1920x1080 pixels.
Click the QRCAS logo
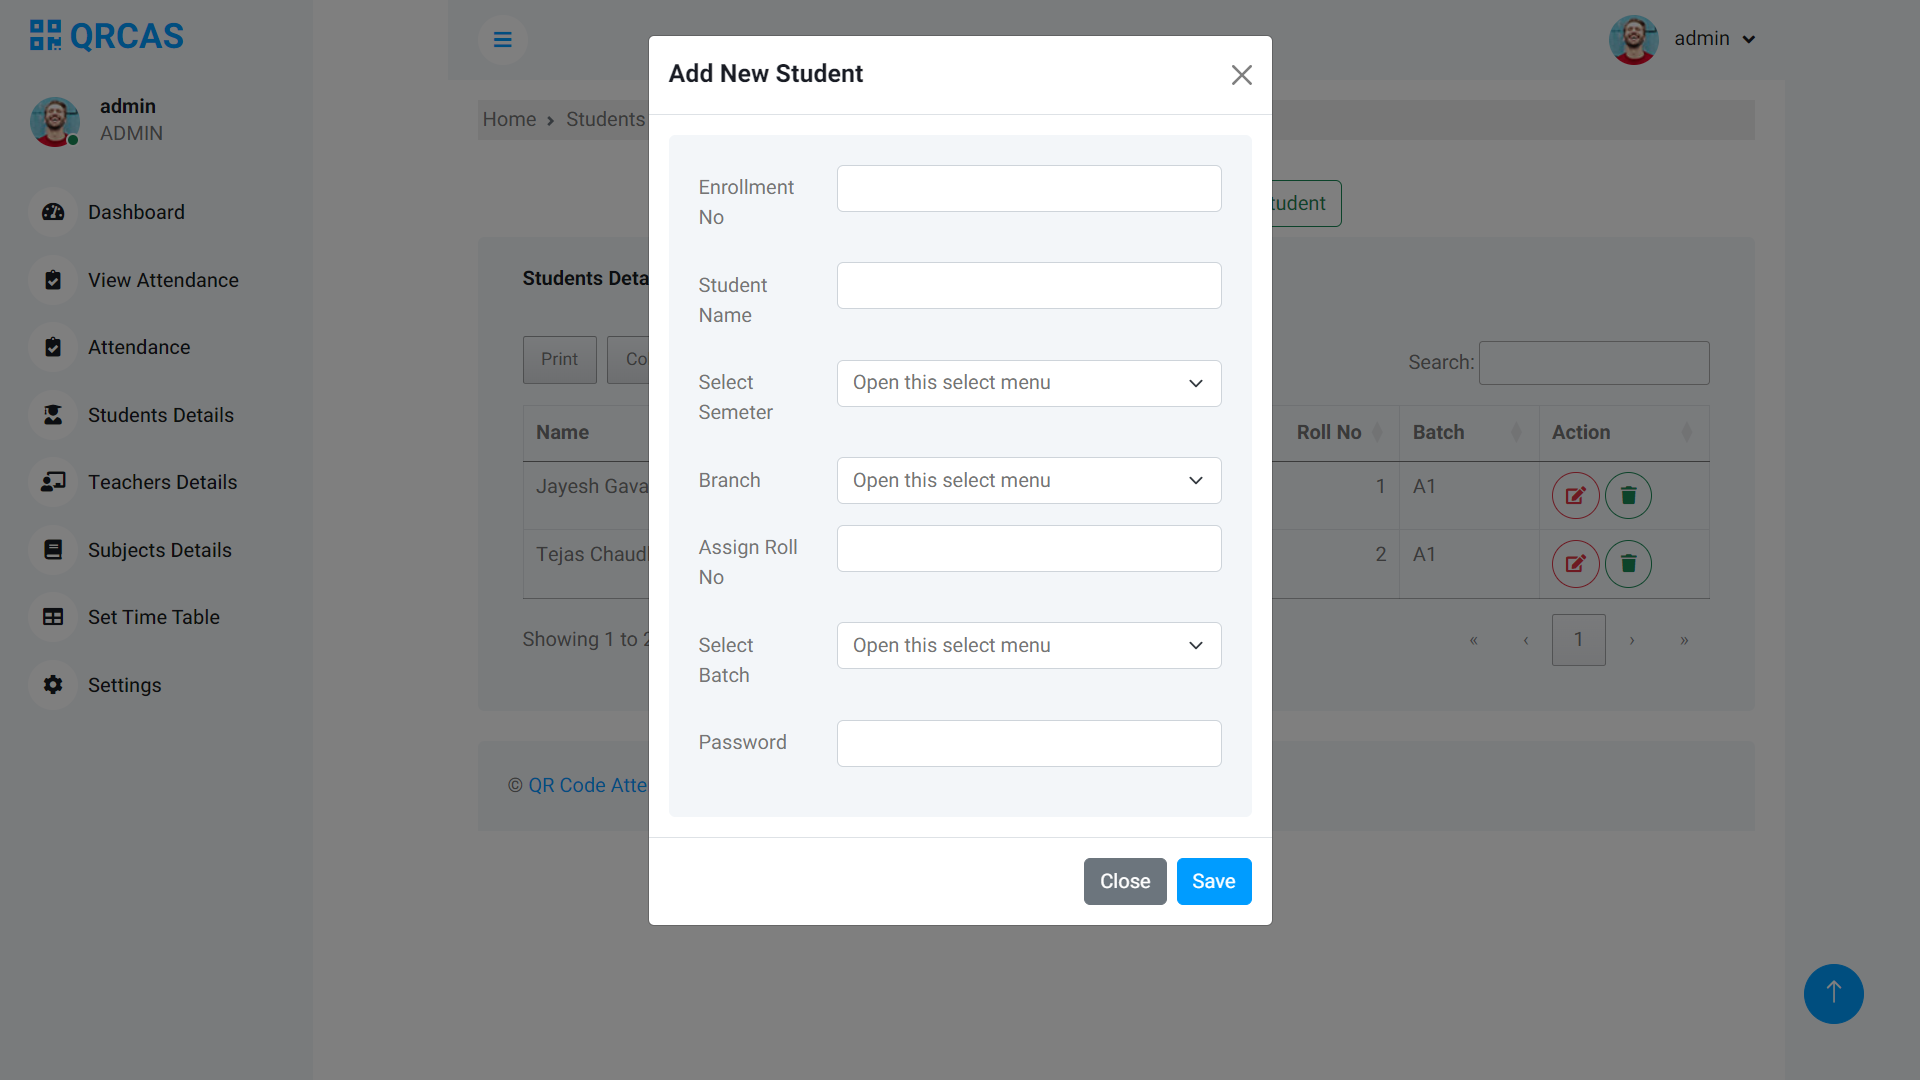(105, 35)
